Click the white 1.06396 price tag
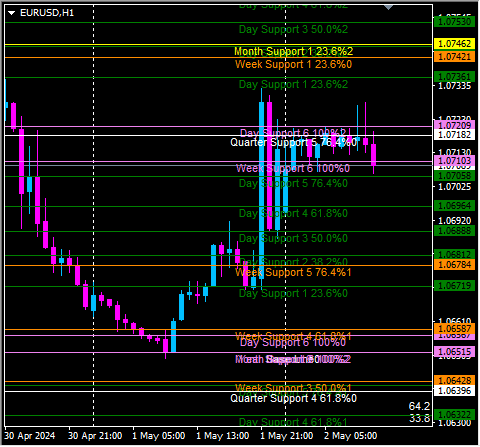 (x=454, y=390)
